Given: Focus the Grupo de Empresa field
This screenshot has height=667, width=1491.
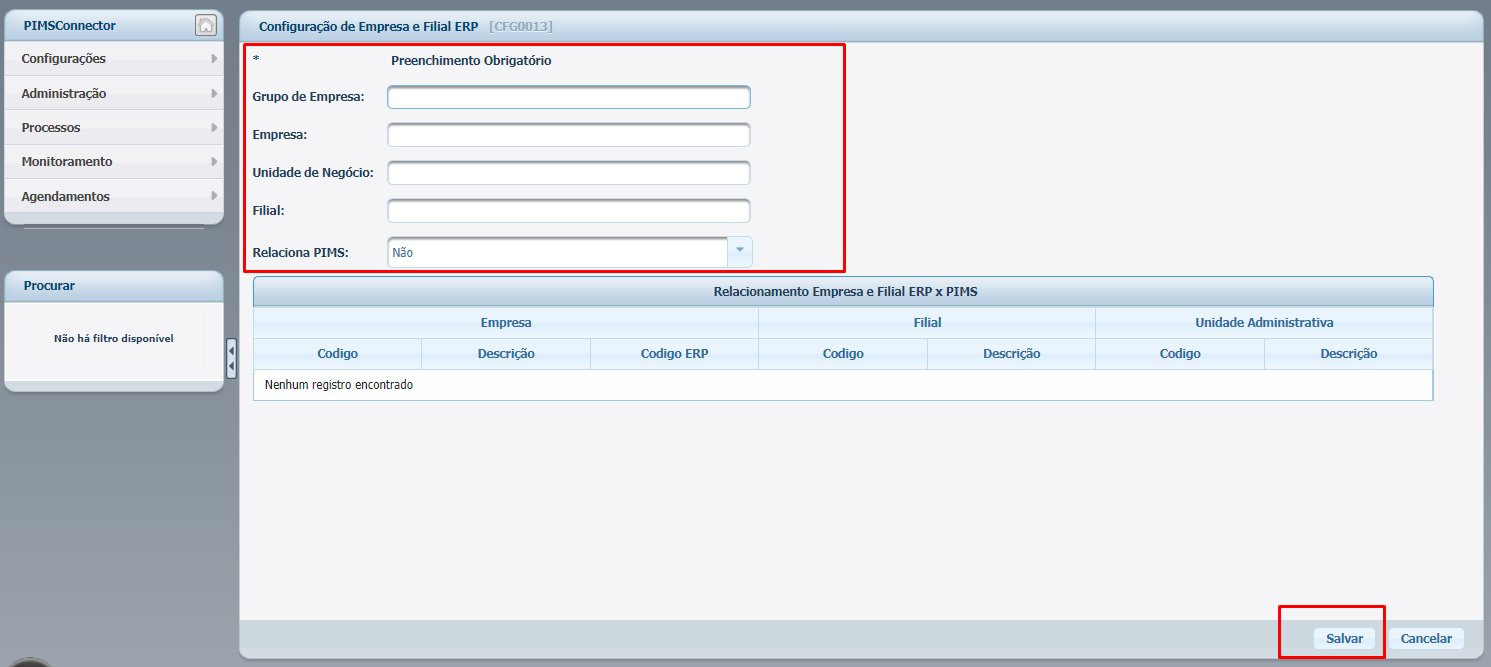Looking at the screenshot, I should [x=569, y=97].
